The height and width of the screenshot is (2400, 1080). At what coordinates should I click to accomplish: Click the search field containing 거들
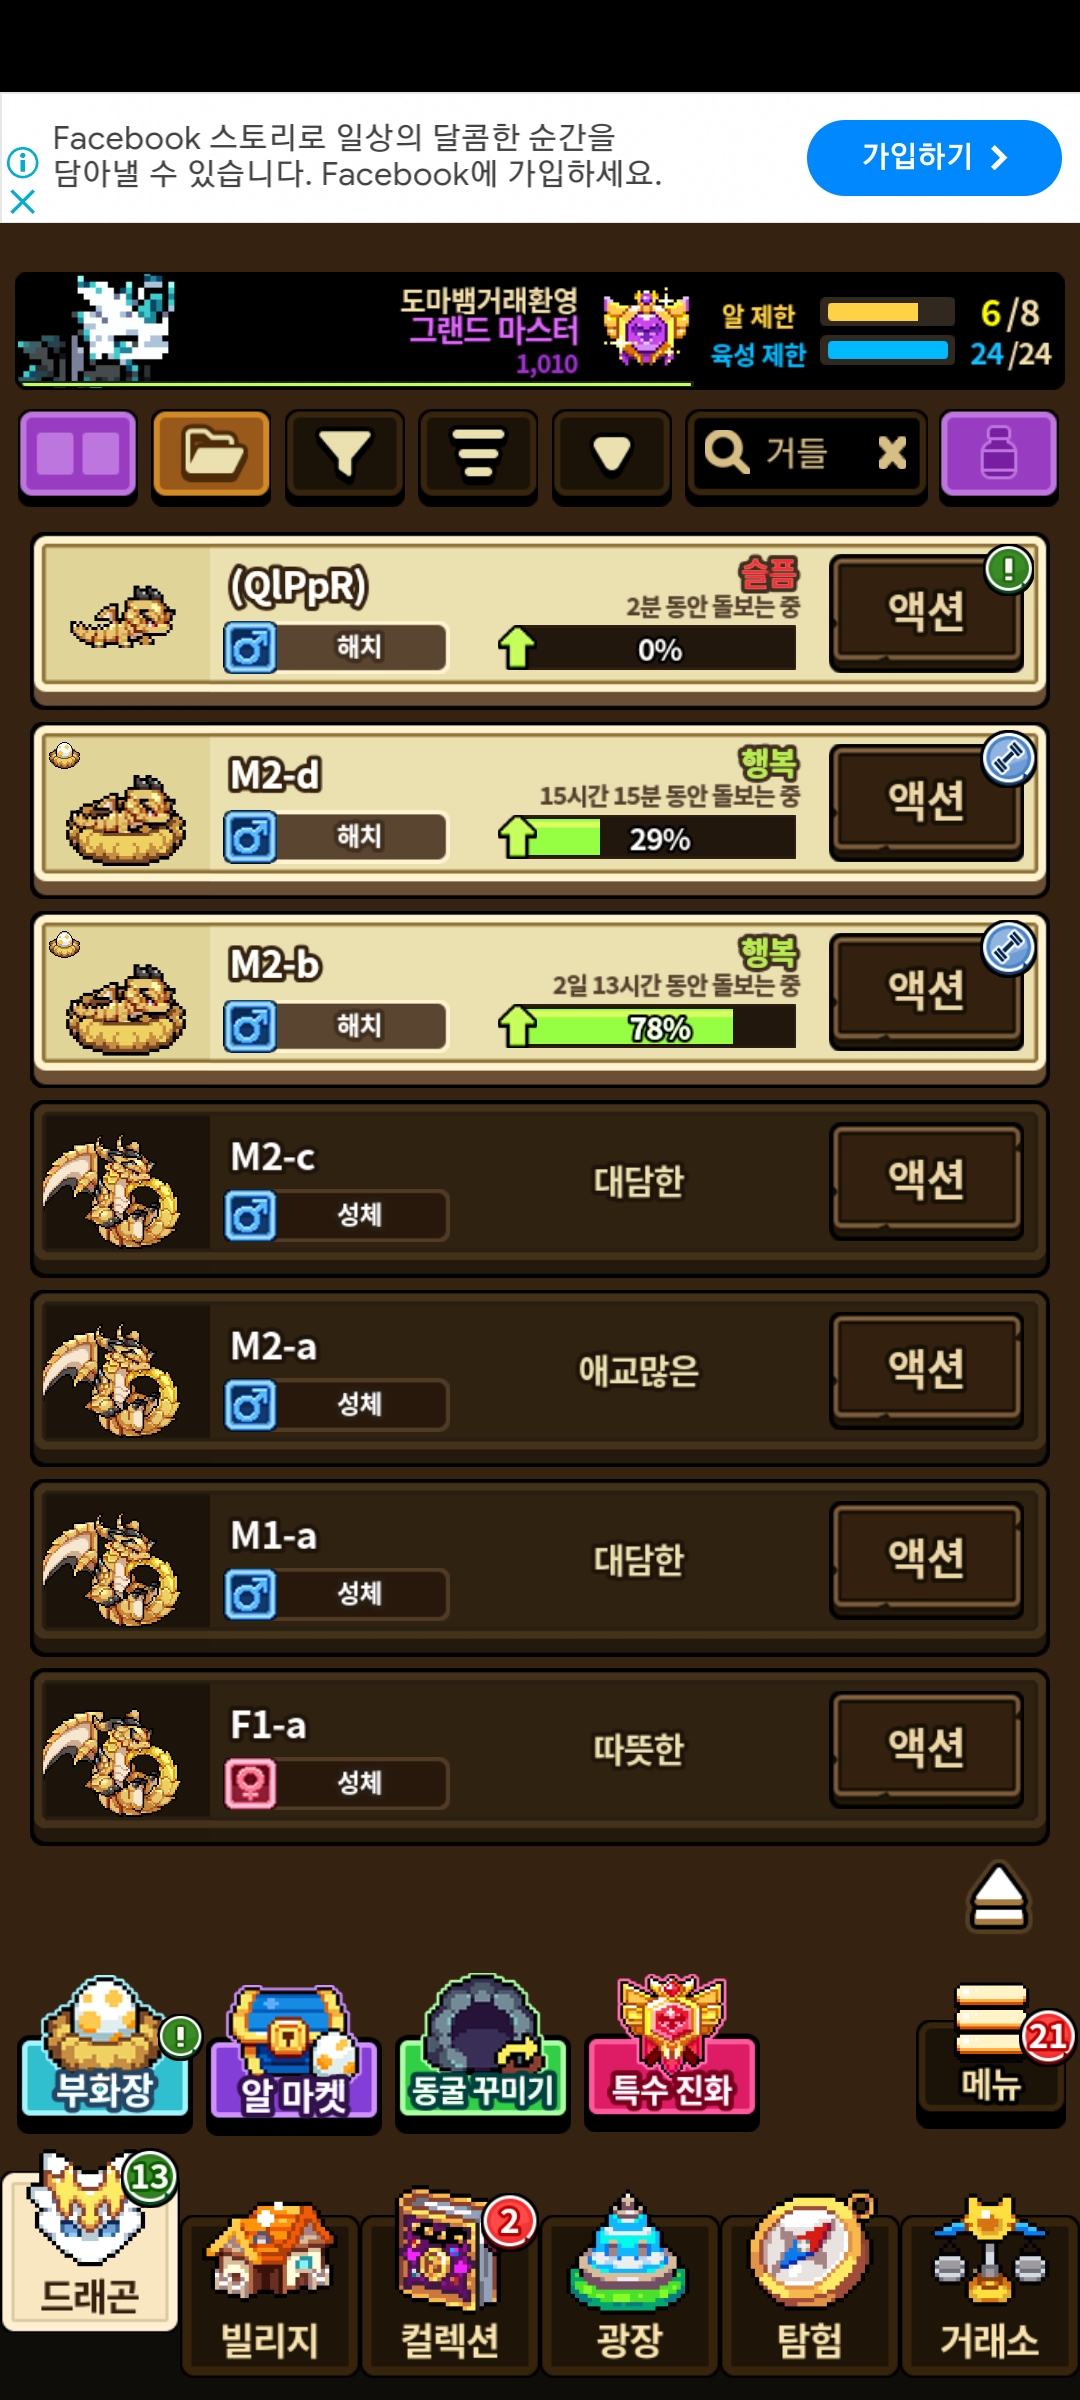806,455
